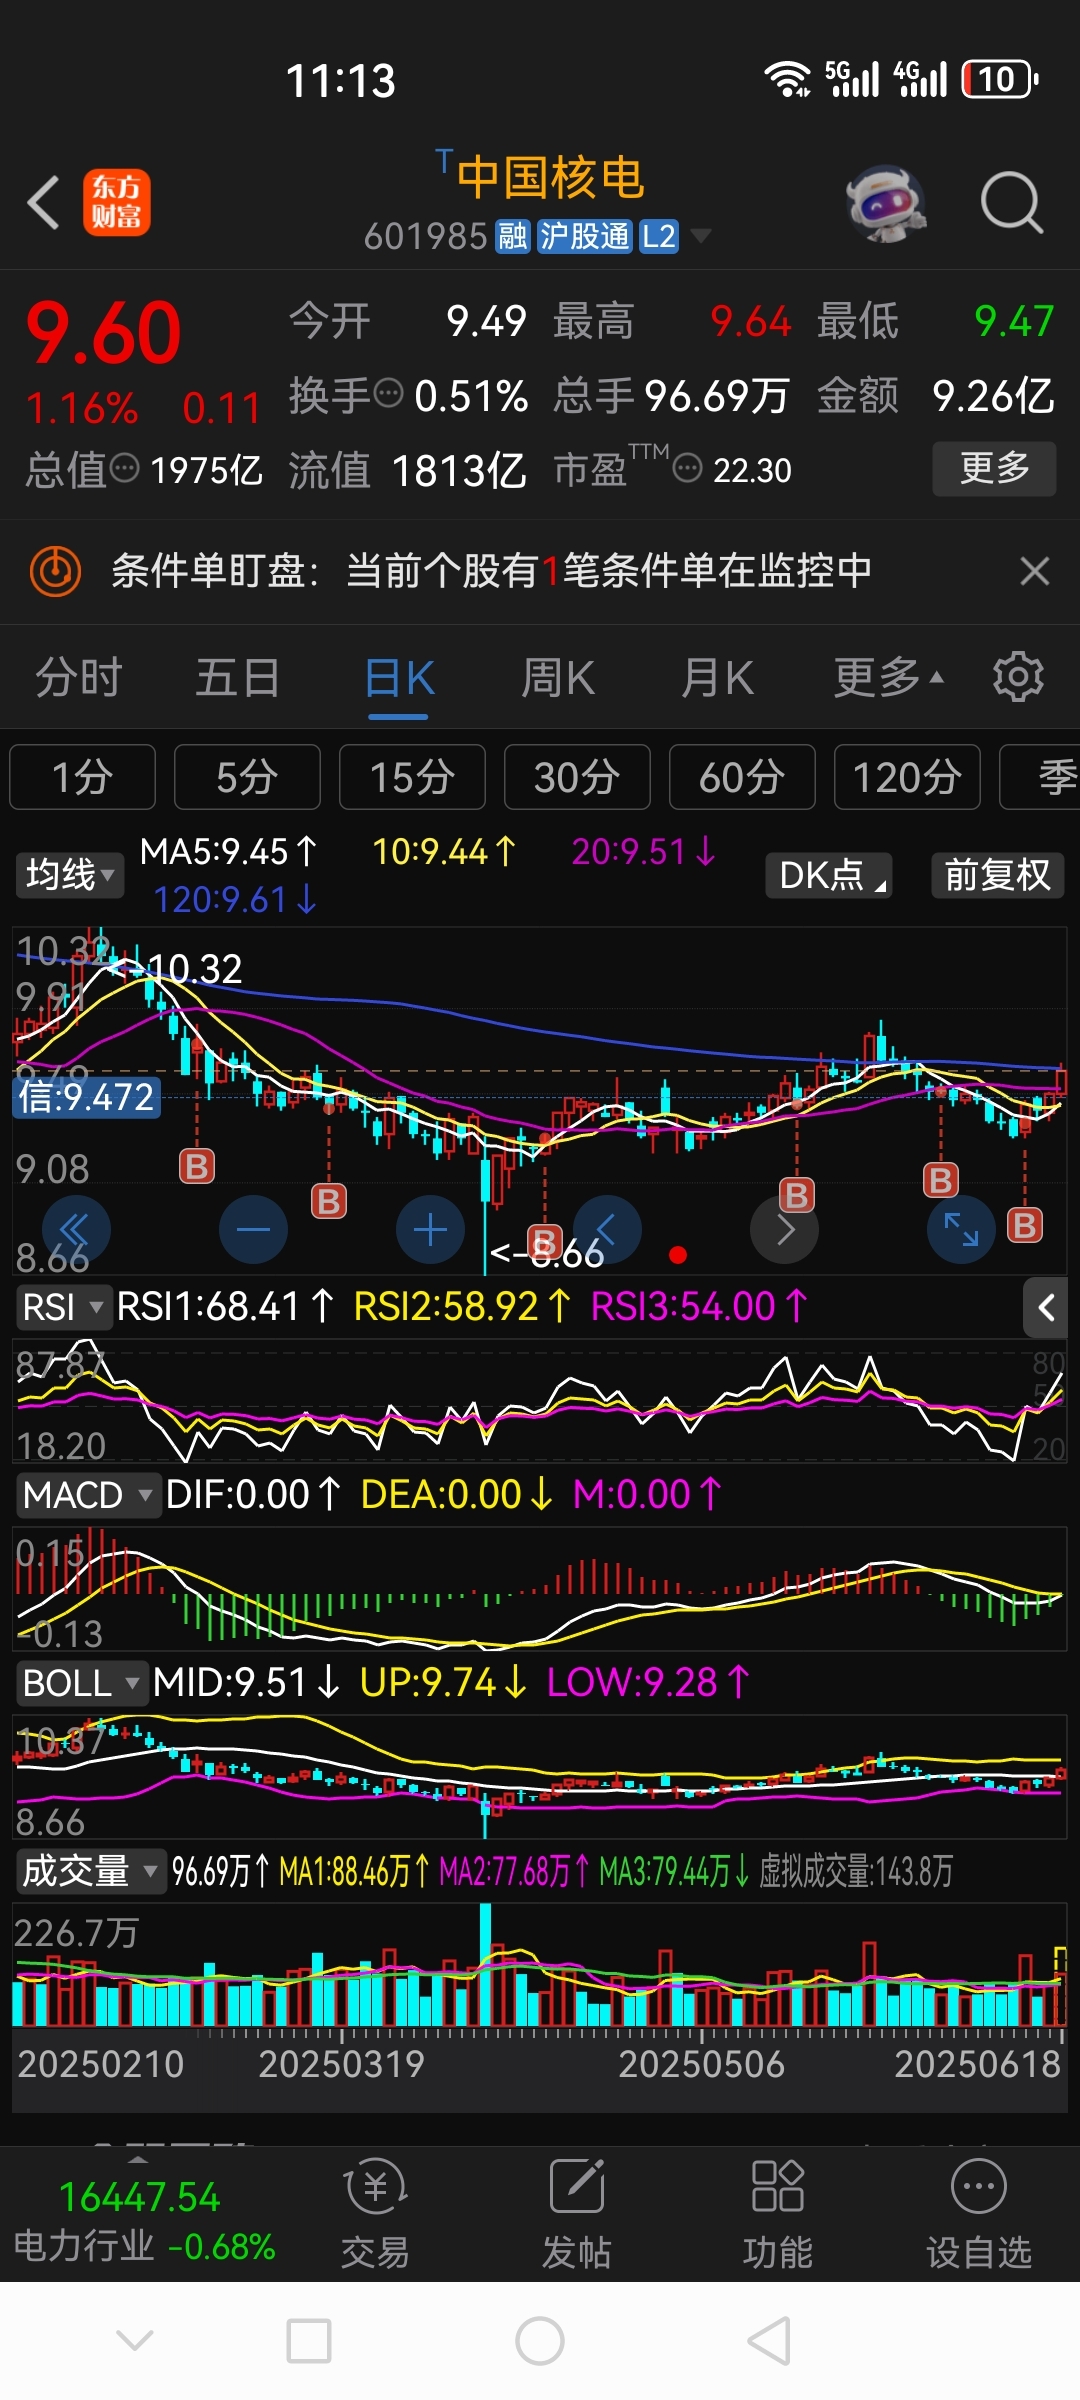This screenshot has width=1080, height=2400.
Task: Open 交易 trade icon
Action: (x=375, y=2213)
